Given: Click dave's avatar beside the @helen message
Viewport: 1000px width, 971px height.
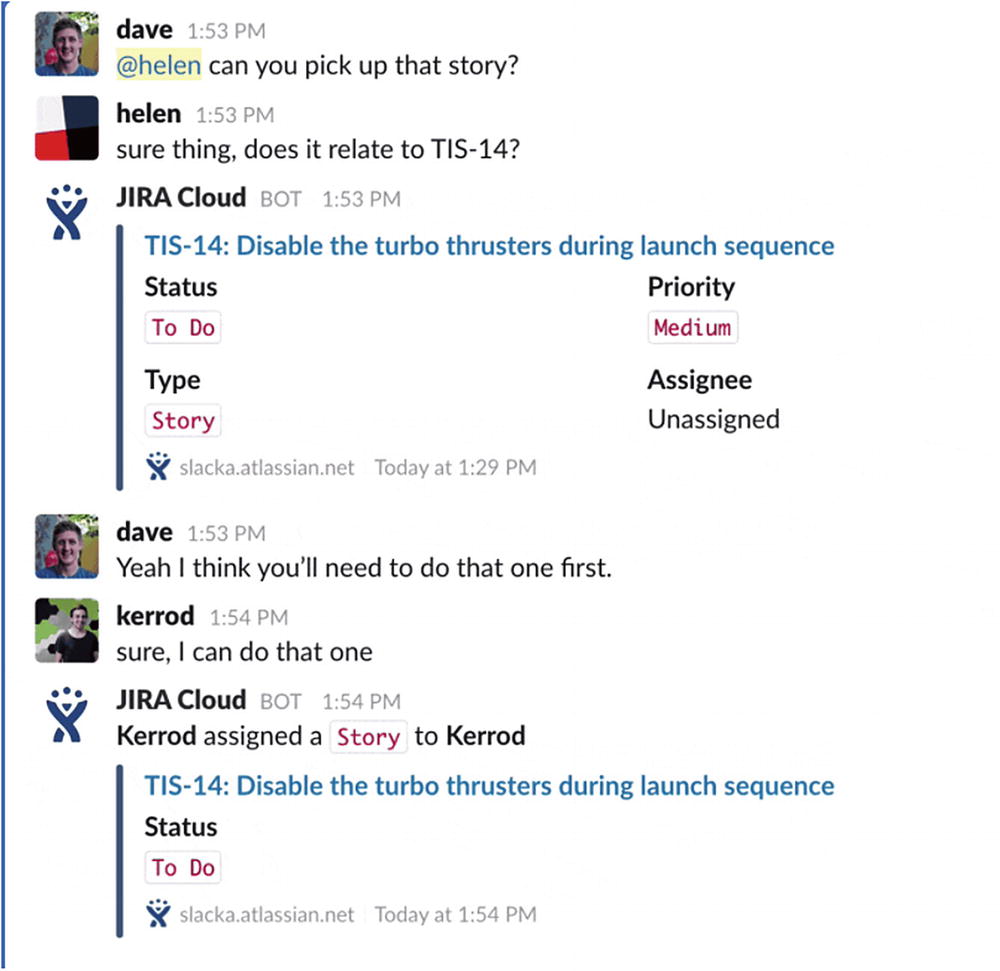Looking at the screenshot, I should (x=67, y=44).
